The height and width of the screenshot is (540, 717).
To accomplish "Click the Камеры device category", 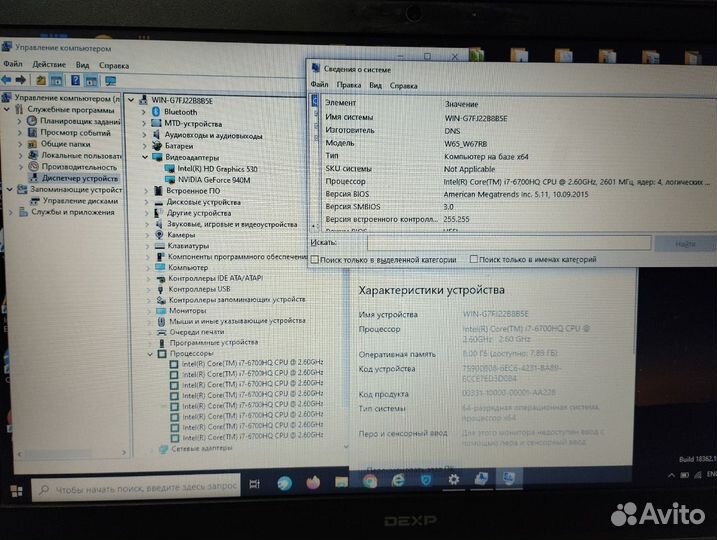I will click(x=181, y=235).
